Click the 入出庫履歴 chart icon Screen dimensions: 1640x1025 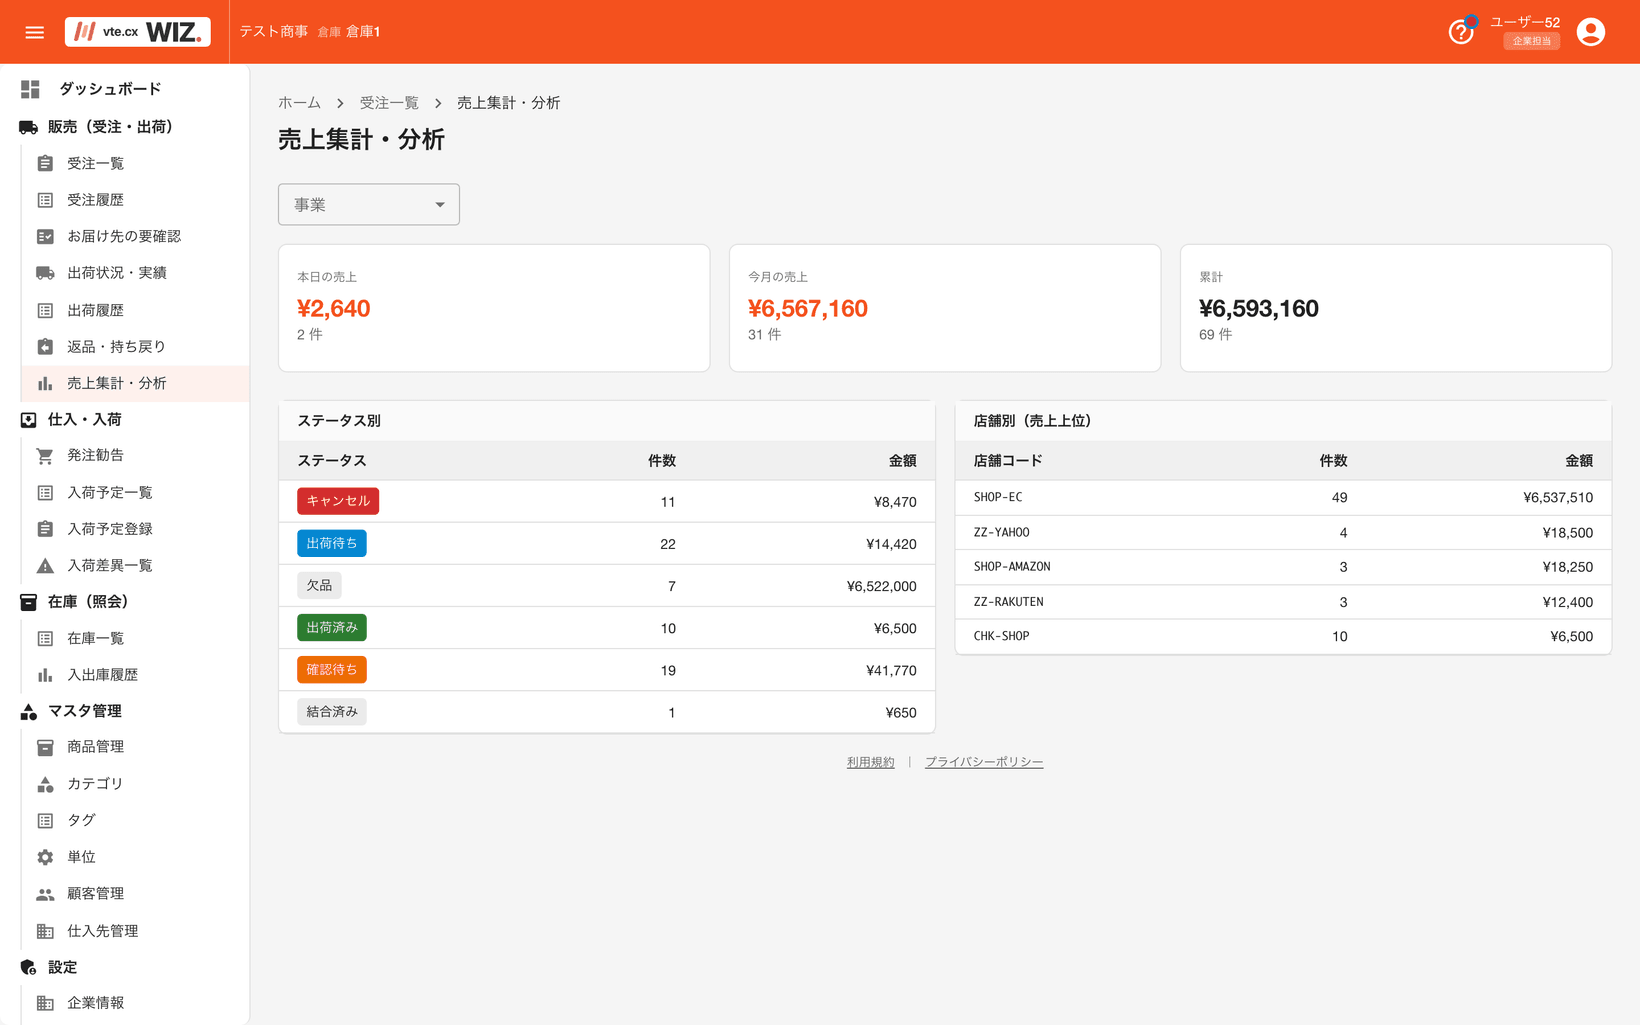point(45,675)
